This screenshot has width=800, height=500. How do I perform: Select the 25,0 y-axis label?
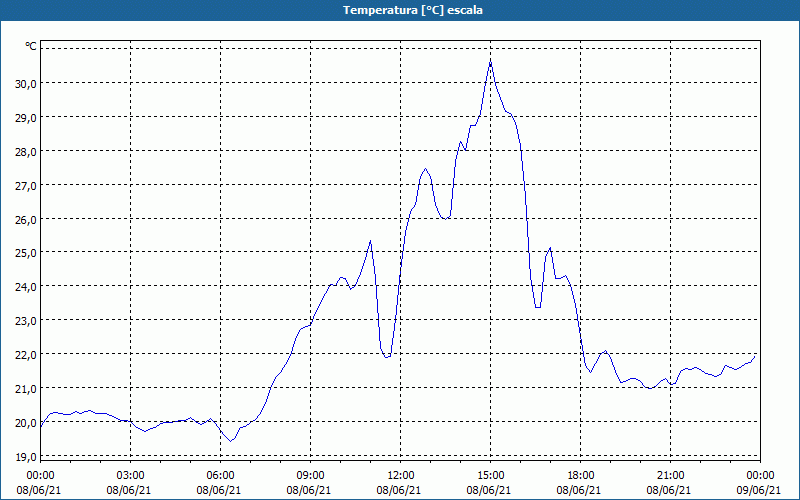(x=26, y=253)
